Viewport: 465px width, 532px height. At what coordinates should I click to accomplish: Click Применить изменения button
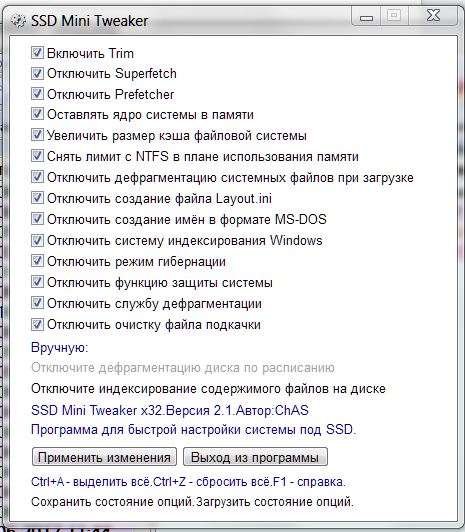pyautogui.click(x=104, y=457)
